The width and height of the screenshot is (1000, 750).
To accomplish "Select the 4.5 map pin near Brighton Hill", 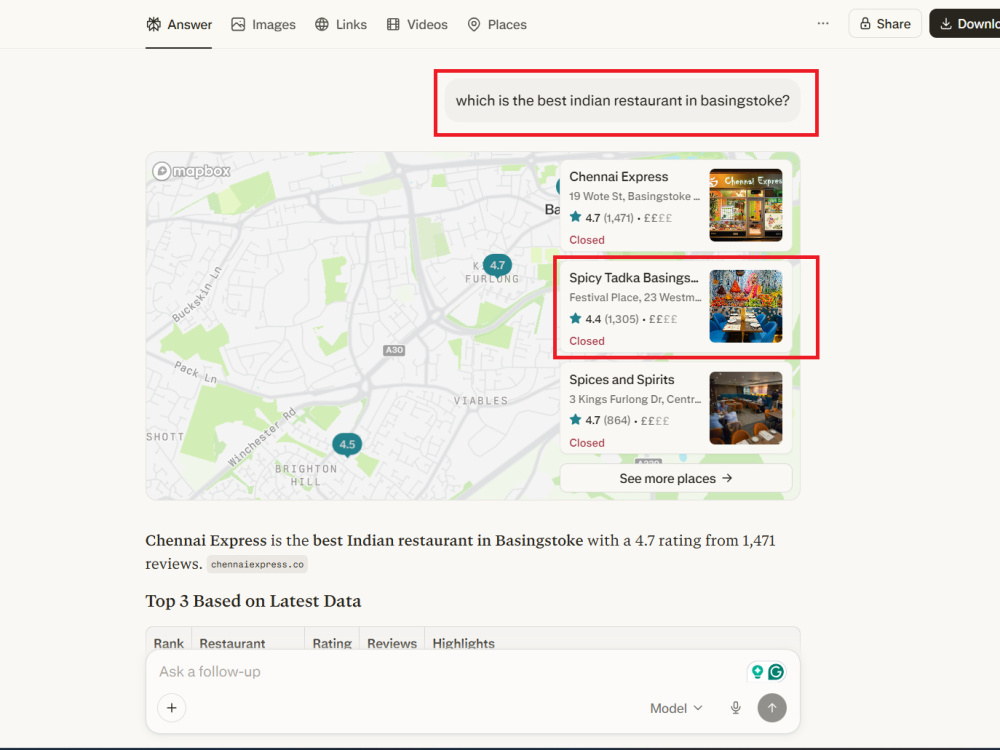I will (x=347, y=445).
